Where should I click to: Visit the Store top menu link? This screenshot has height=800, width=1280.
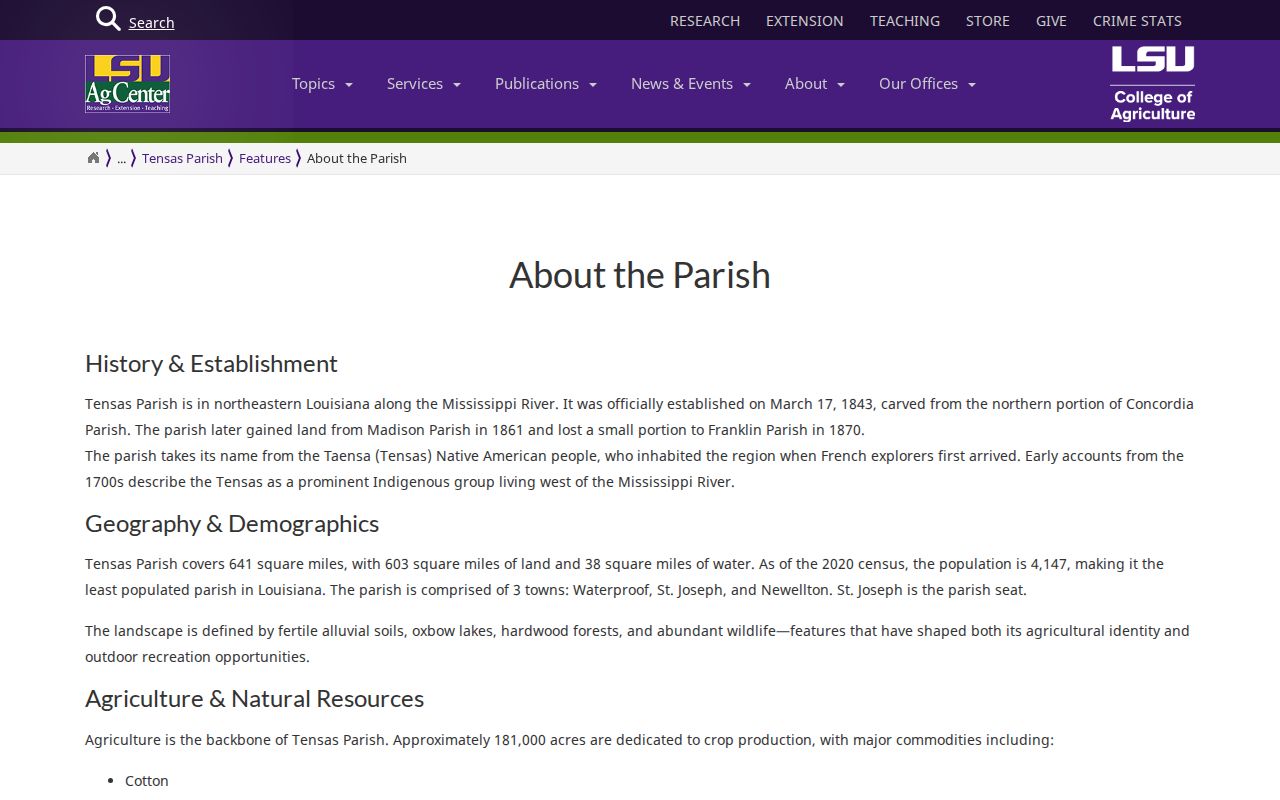(x=988, y=21)
